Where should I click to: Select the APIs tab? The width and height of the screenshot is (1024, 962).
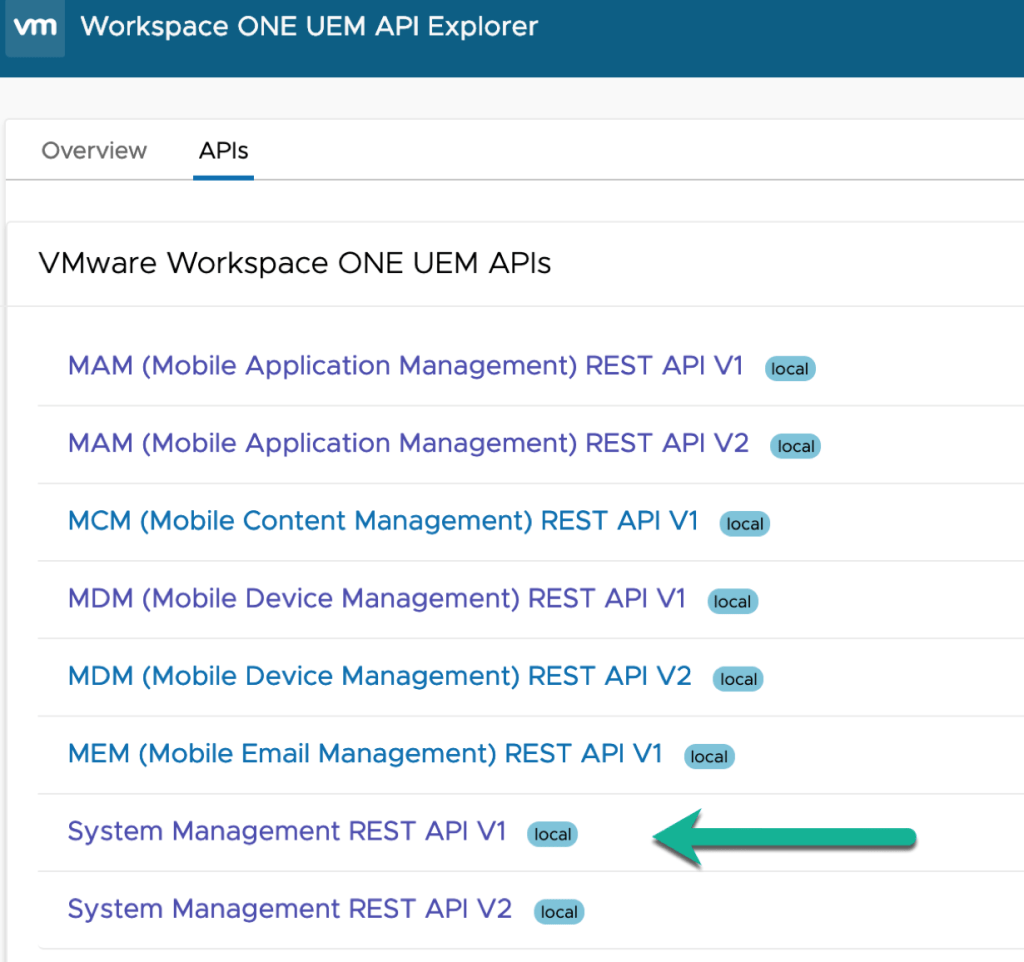point(223,151)
